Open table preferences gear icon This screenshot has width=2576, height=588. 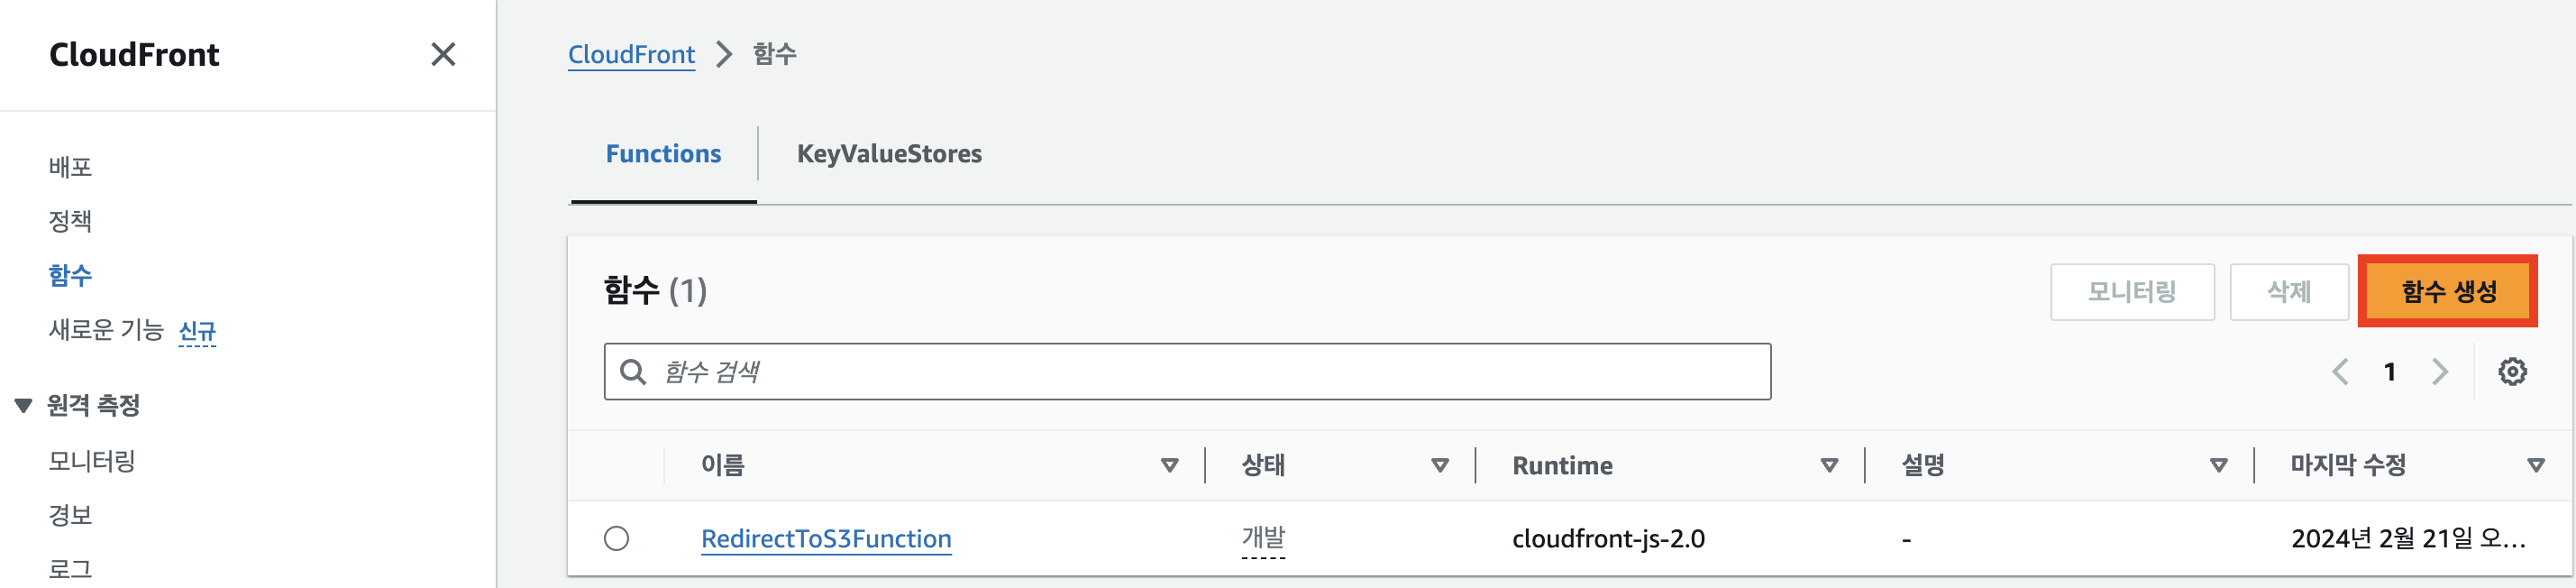2512,372
